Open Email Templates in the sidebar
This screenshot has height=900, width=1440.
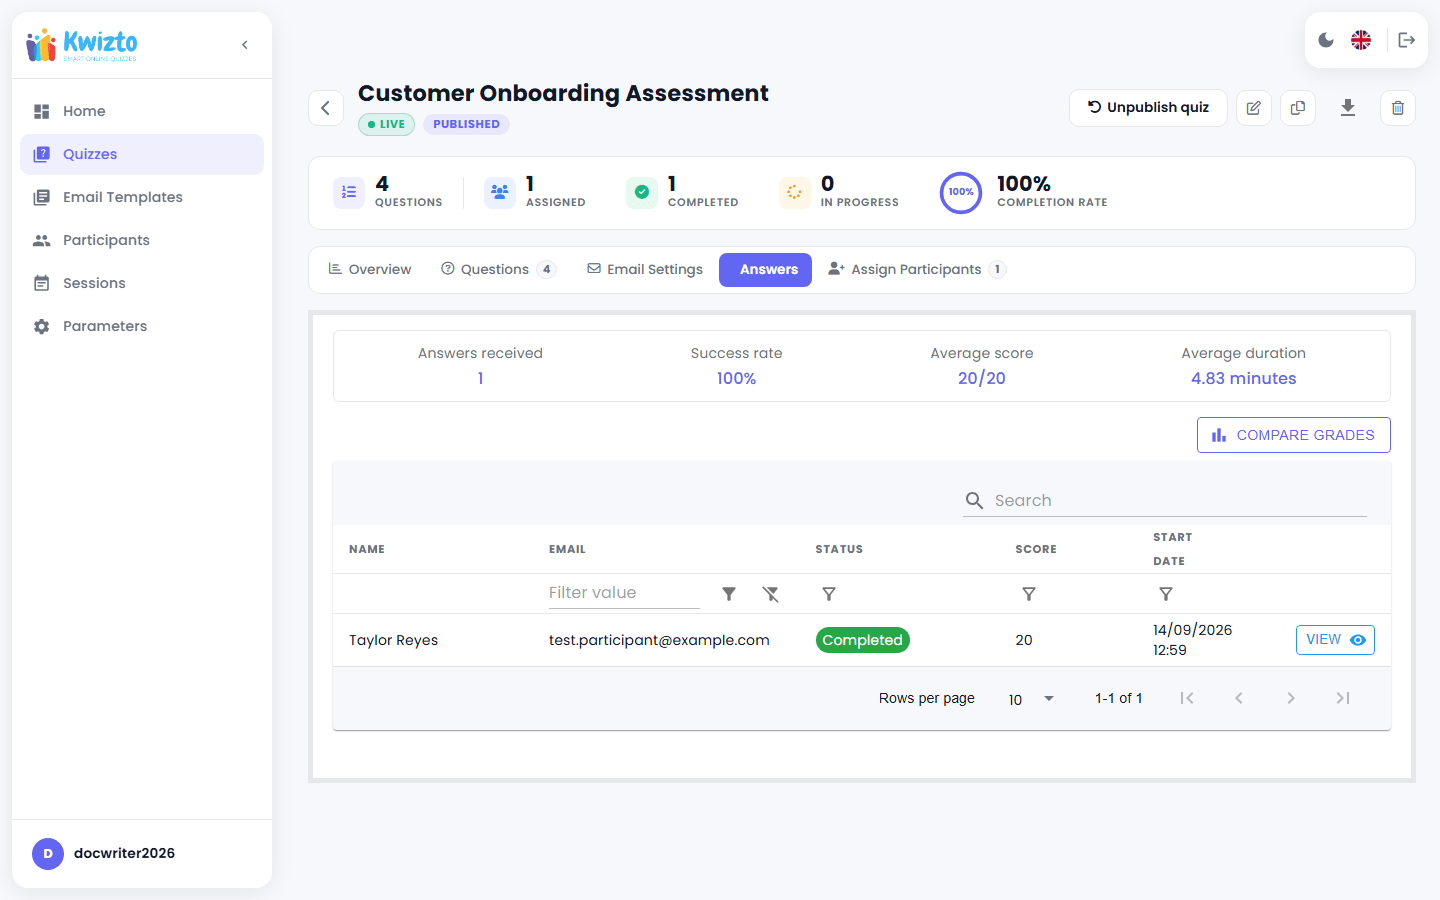[142, 197]
